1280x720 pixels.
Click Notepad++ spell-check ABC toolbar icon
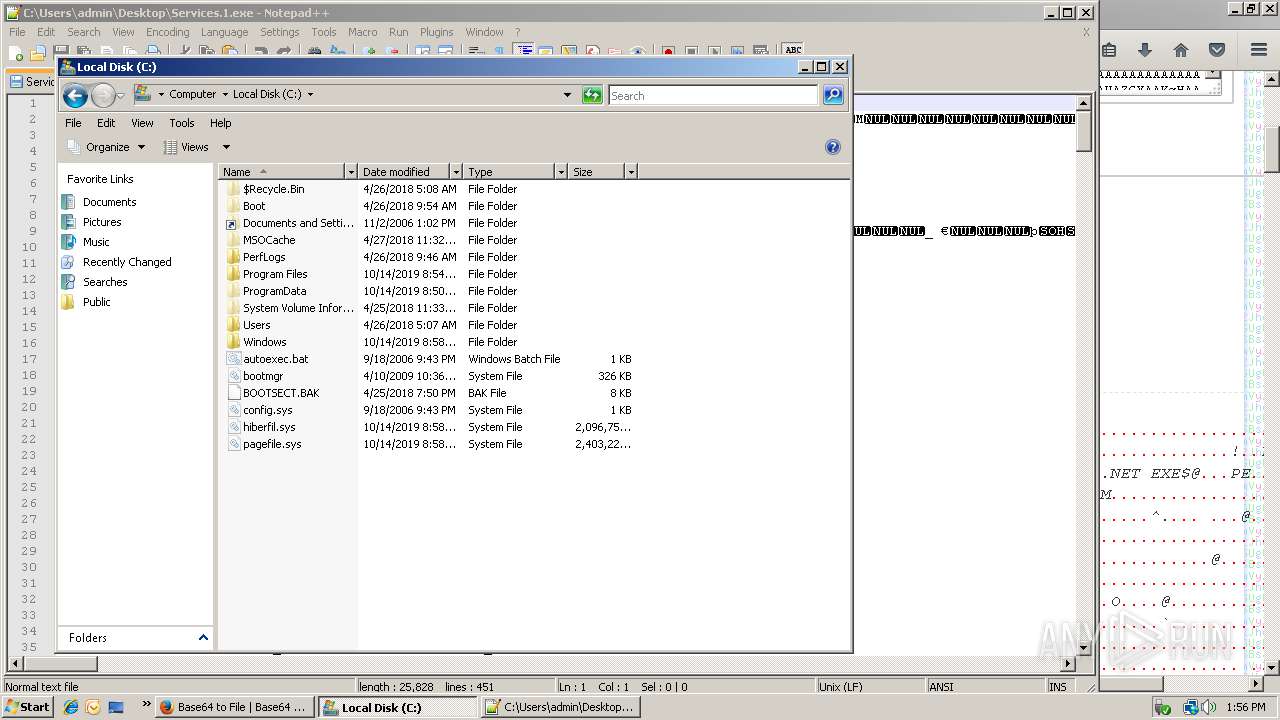[793, 50]
